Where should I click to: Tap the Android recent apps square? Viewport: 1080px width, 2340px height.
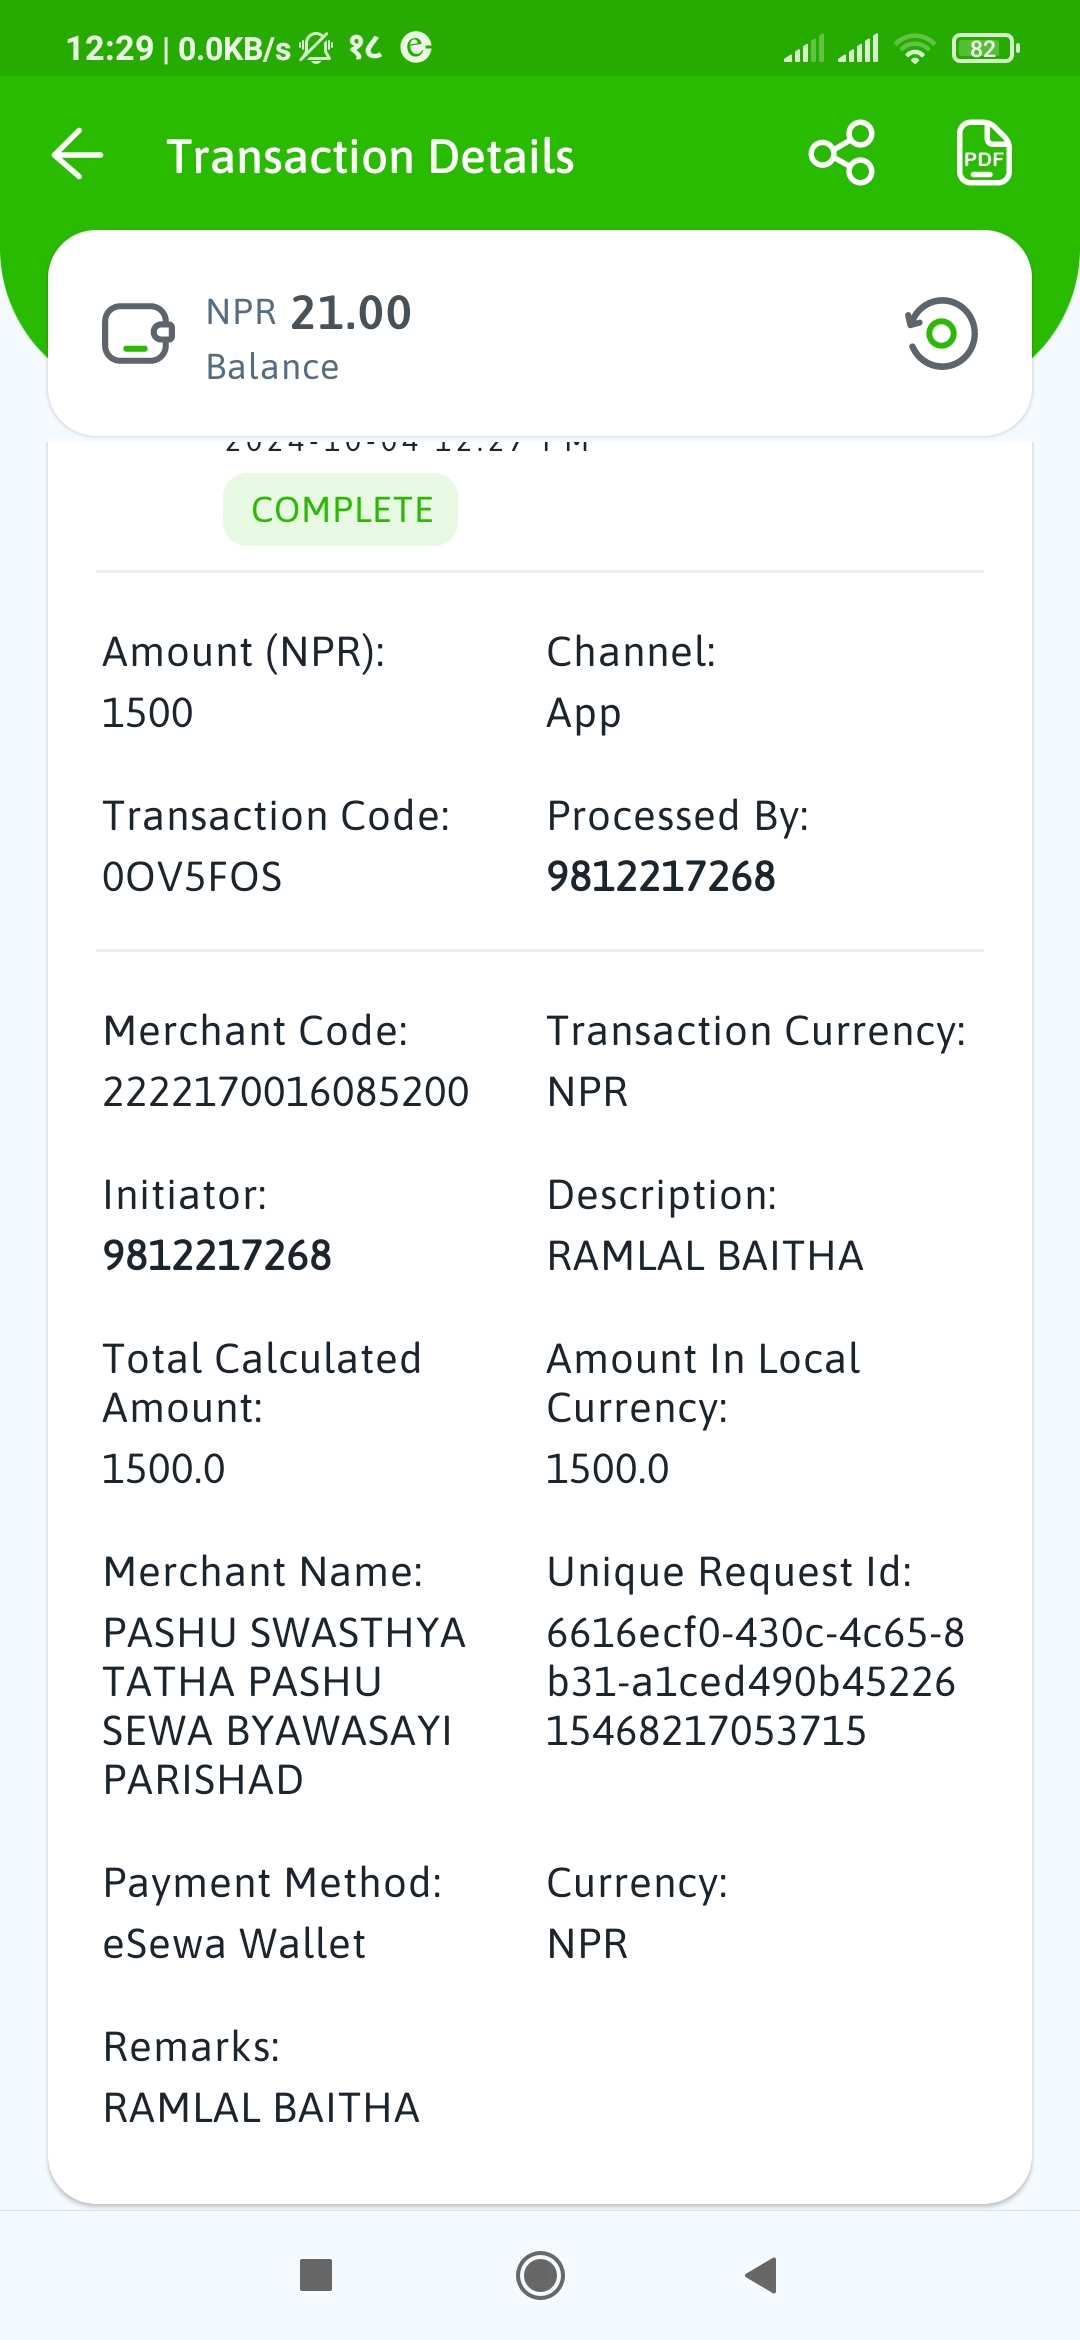coord(316,2275)
